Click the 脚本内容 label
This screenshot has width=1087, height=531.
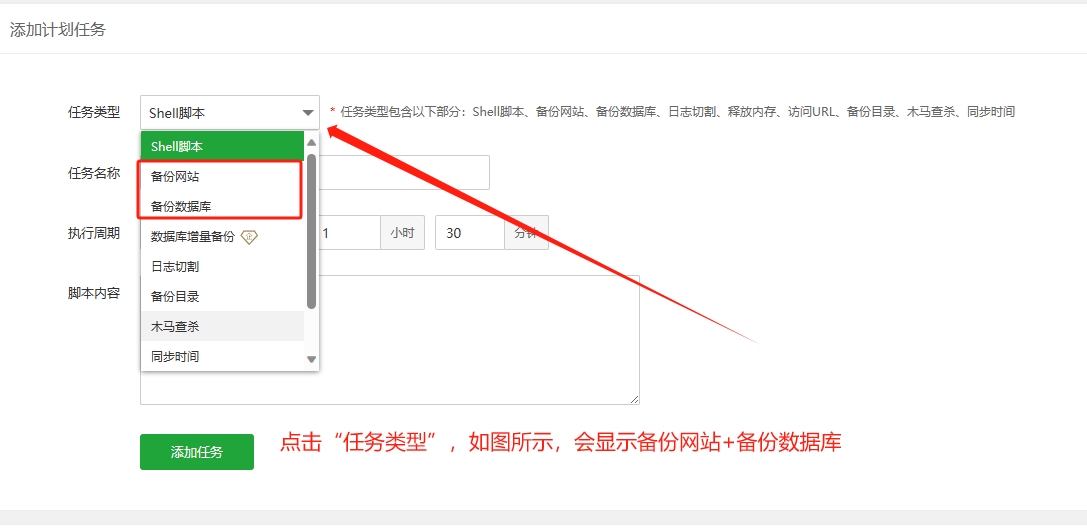pyautogui.click(x=94, y=293)
